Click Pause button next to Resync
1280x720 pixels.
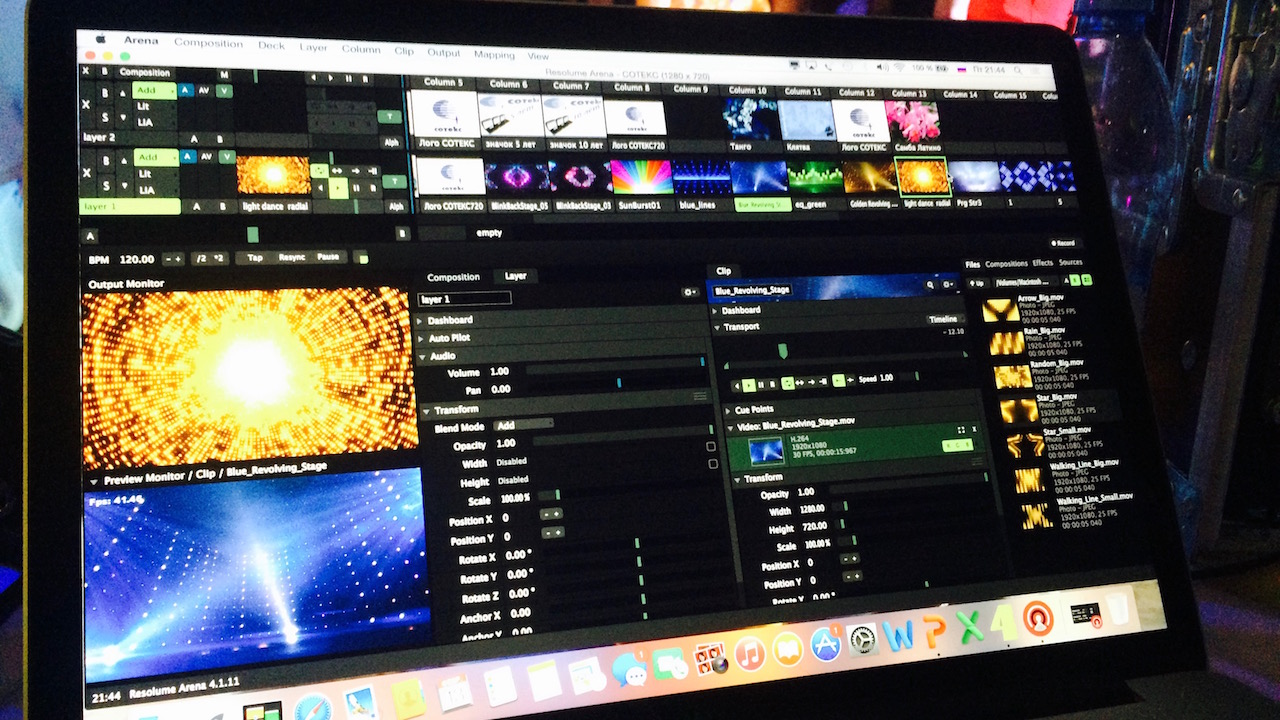point(328,257)
